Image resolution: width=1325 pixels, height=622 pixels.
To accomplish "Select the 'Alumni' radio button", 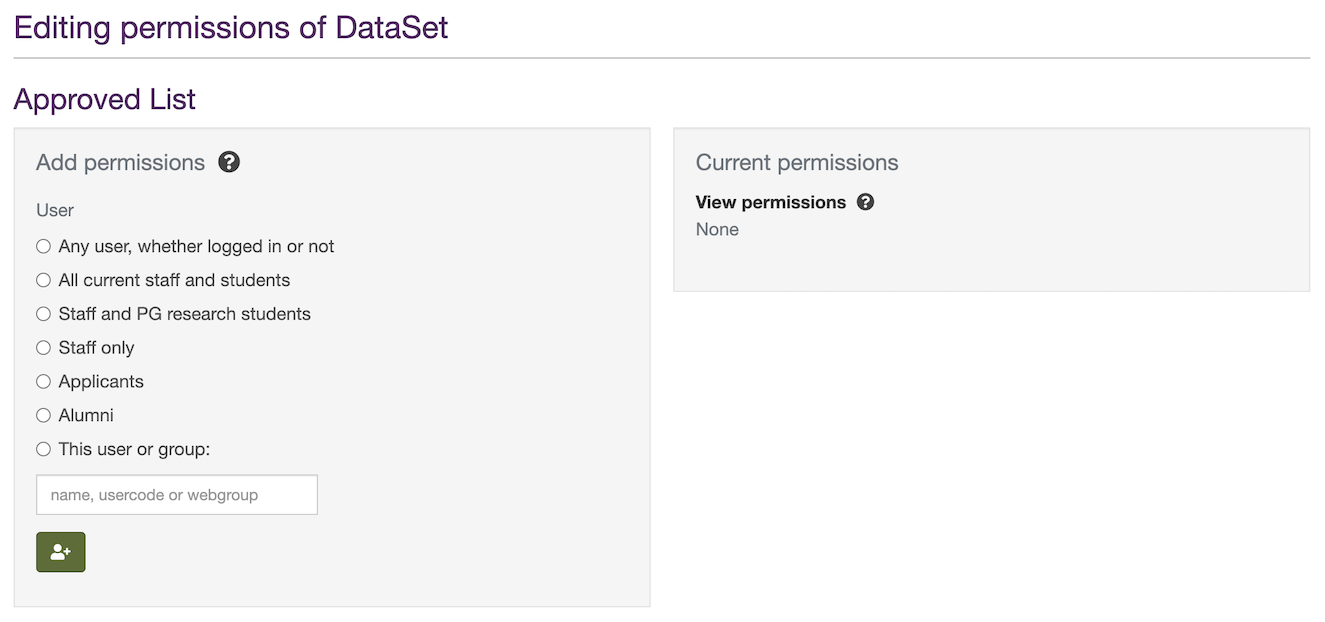I will (x=44, y=415).
